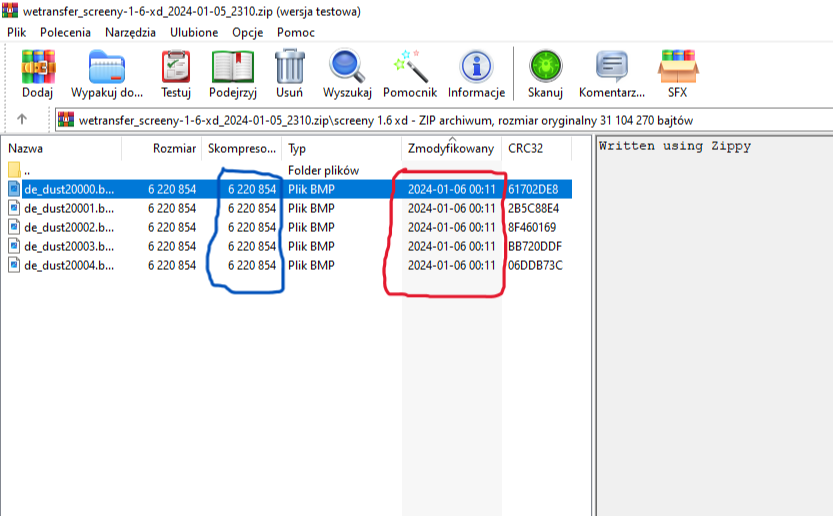
Task: Open the Komentarz comment icon
Action: coord(611,67)
